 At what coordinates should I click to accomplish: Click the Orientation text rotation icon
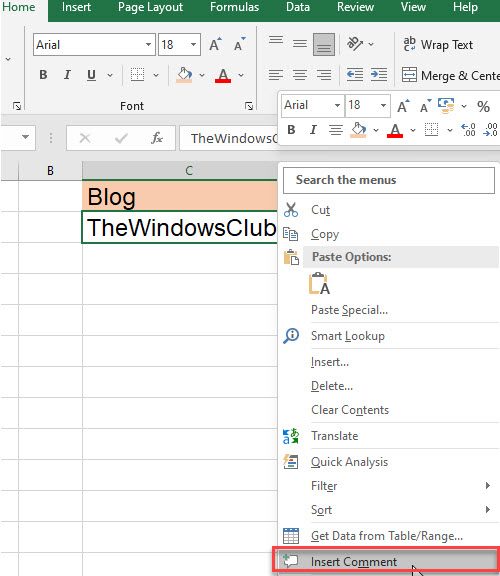click(355, 44)
